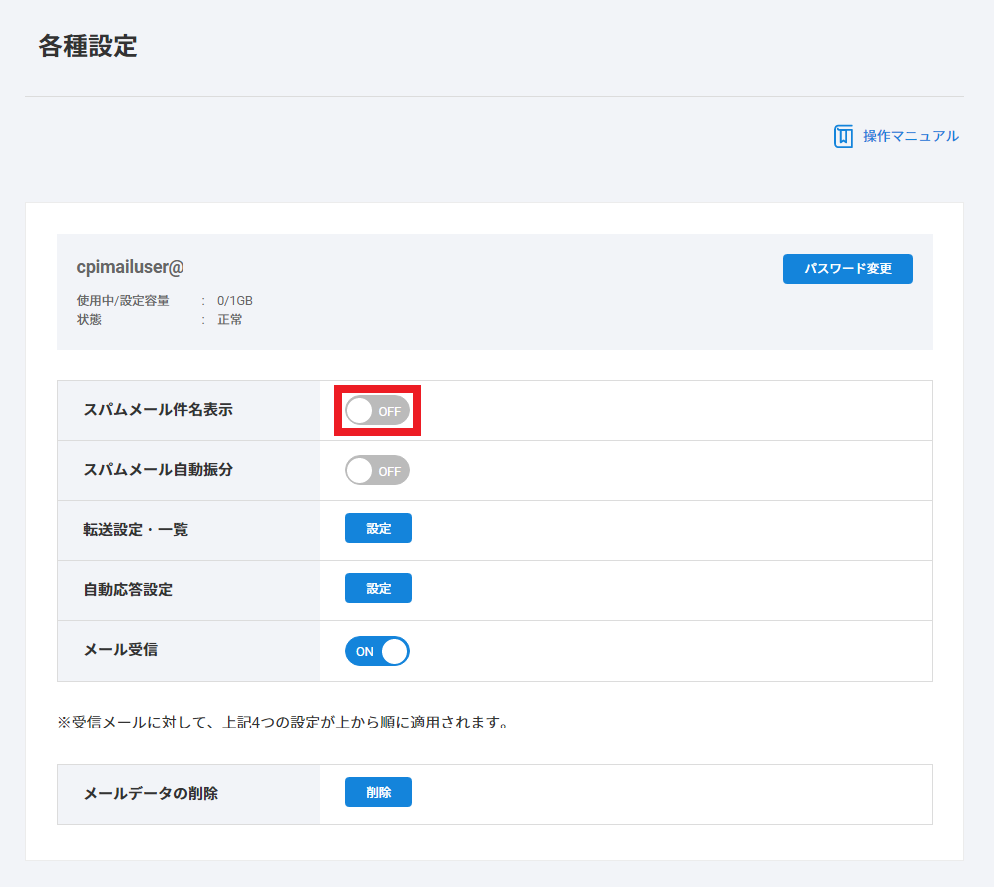Click the operation manual book icon
994x887 pixels.
pyautogui.click(x=843, y=136)
